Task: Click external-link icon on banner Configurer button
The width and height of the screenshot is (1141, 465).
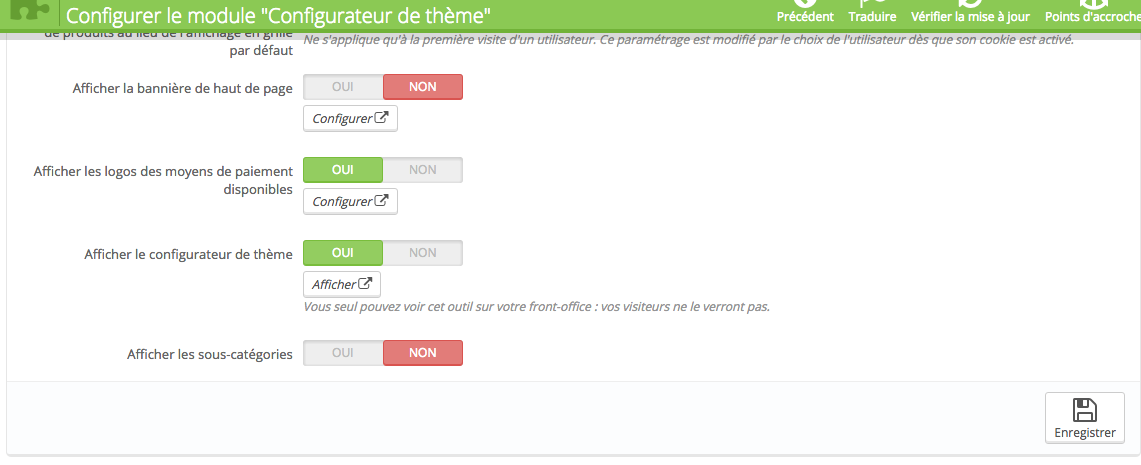Action: tap(381, 118)
